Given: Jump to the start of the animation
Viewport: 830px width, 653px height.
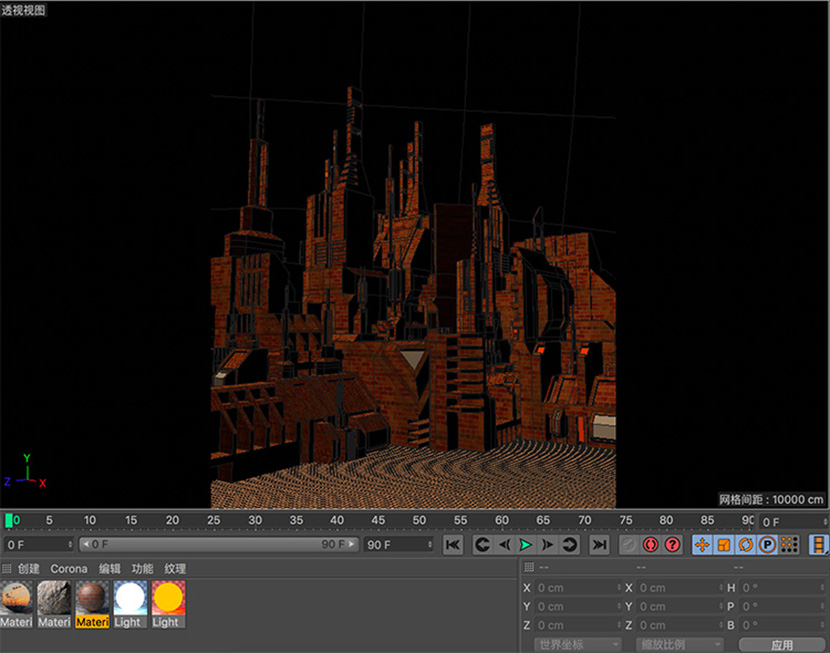Looking at the screenshot, I should click(453, 545).
